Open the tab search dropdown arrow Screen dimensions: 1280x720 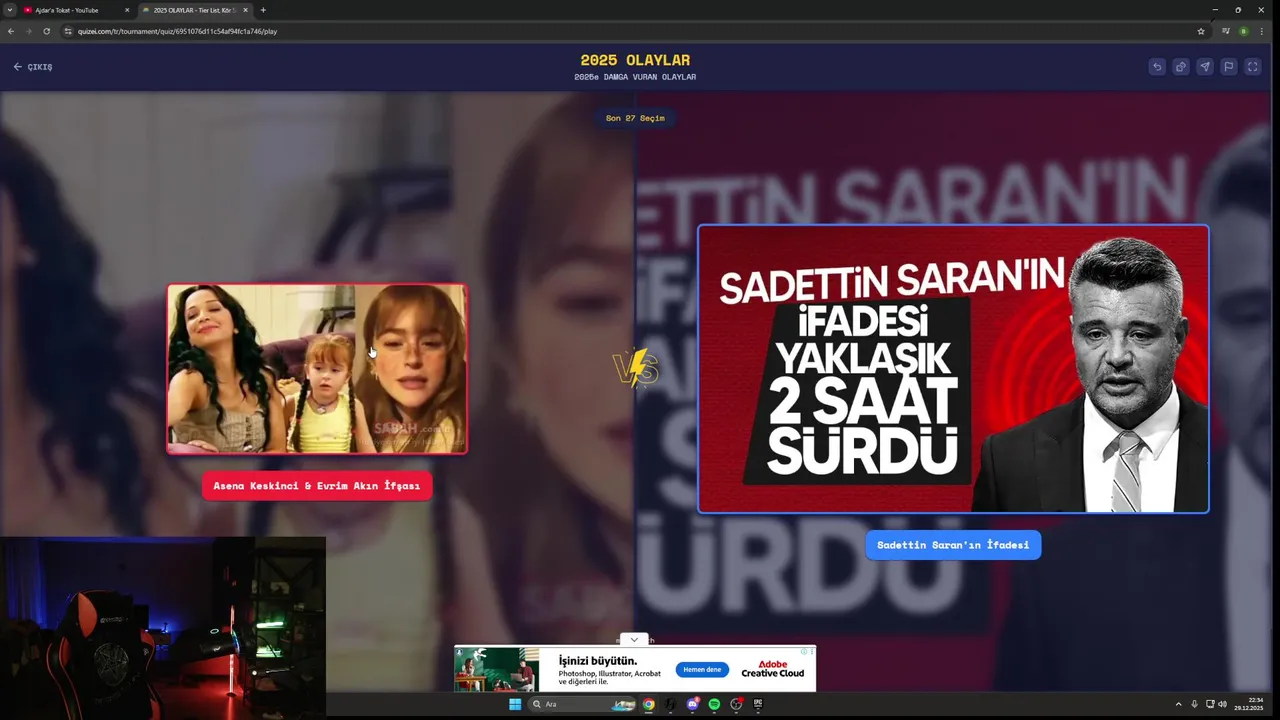click(x=9, y=10)
